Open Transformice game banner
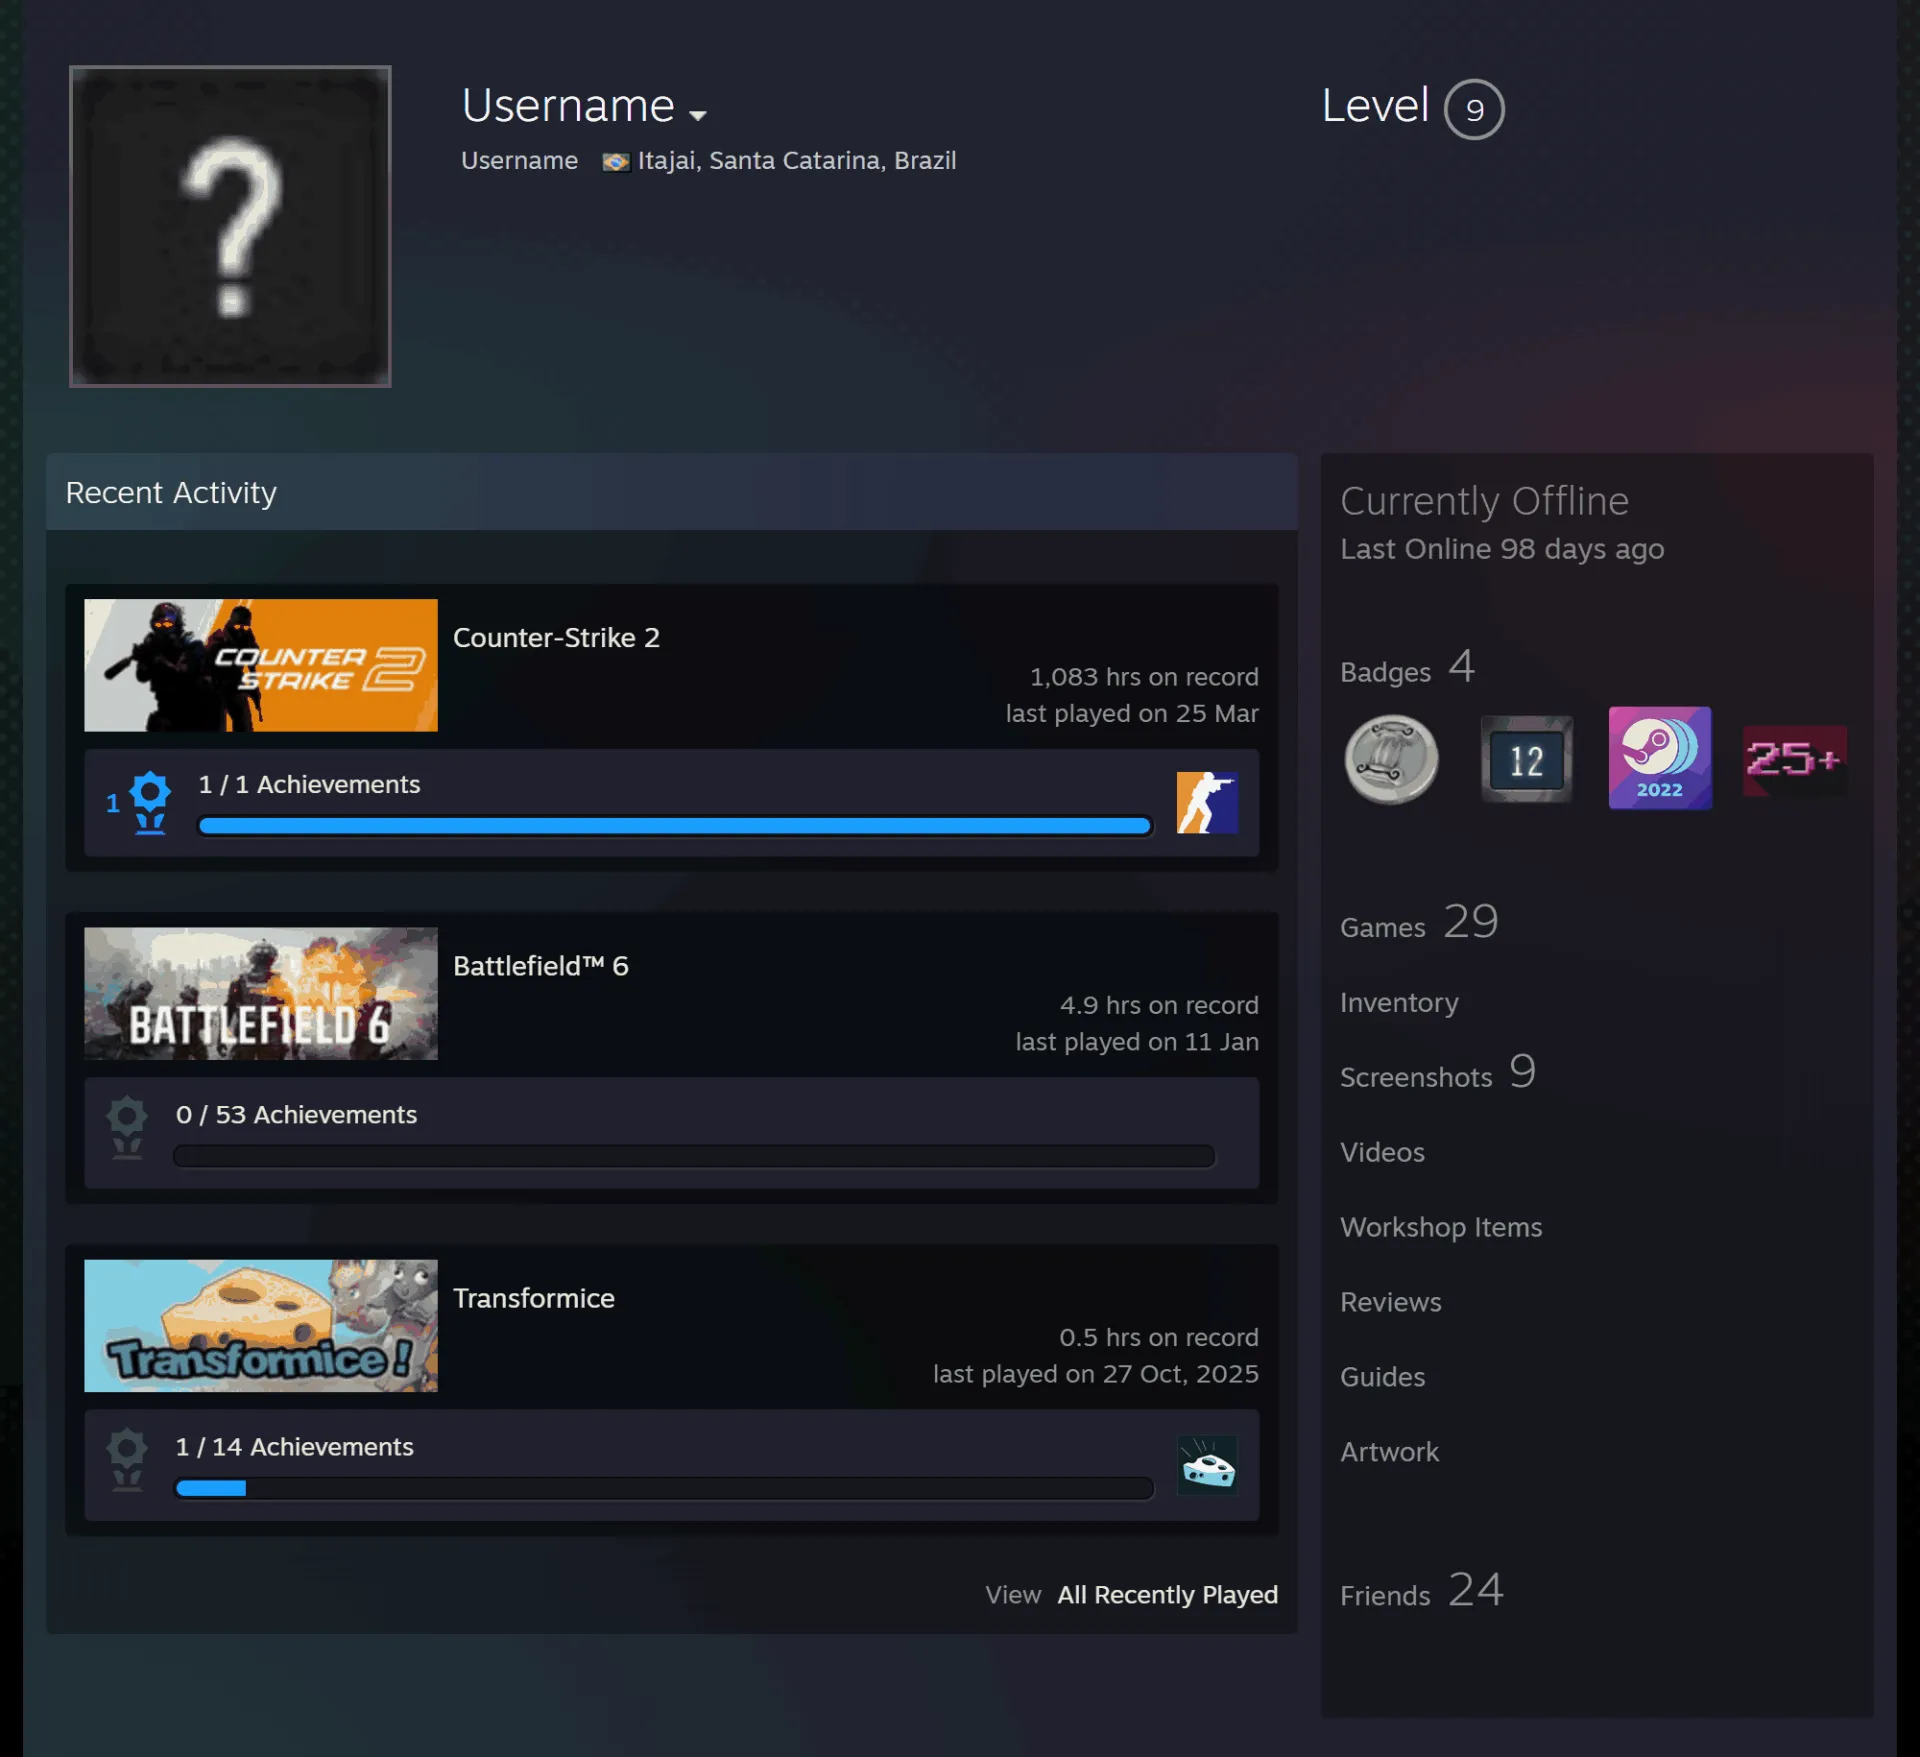This screenshot has width=1920, height=1757. click(x=261, y=1325)
